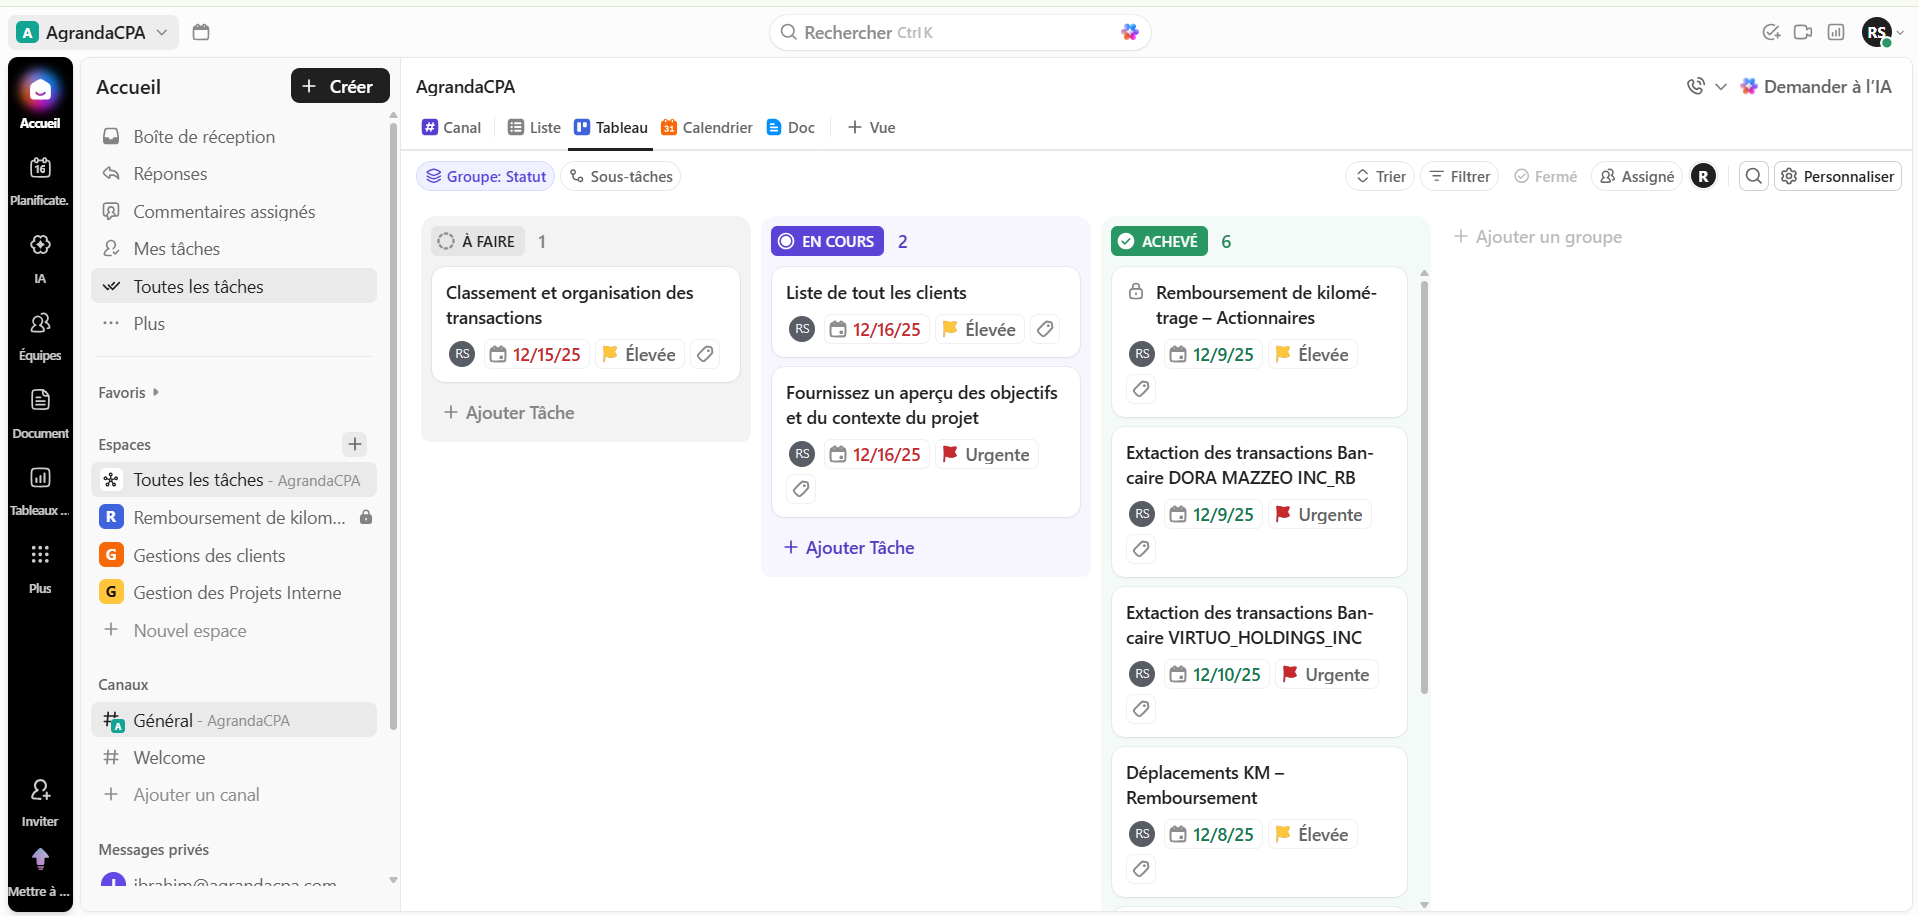
Task: Click the AI sparkle icon in search bar
Action: coord(1130,32)
